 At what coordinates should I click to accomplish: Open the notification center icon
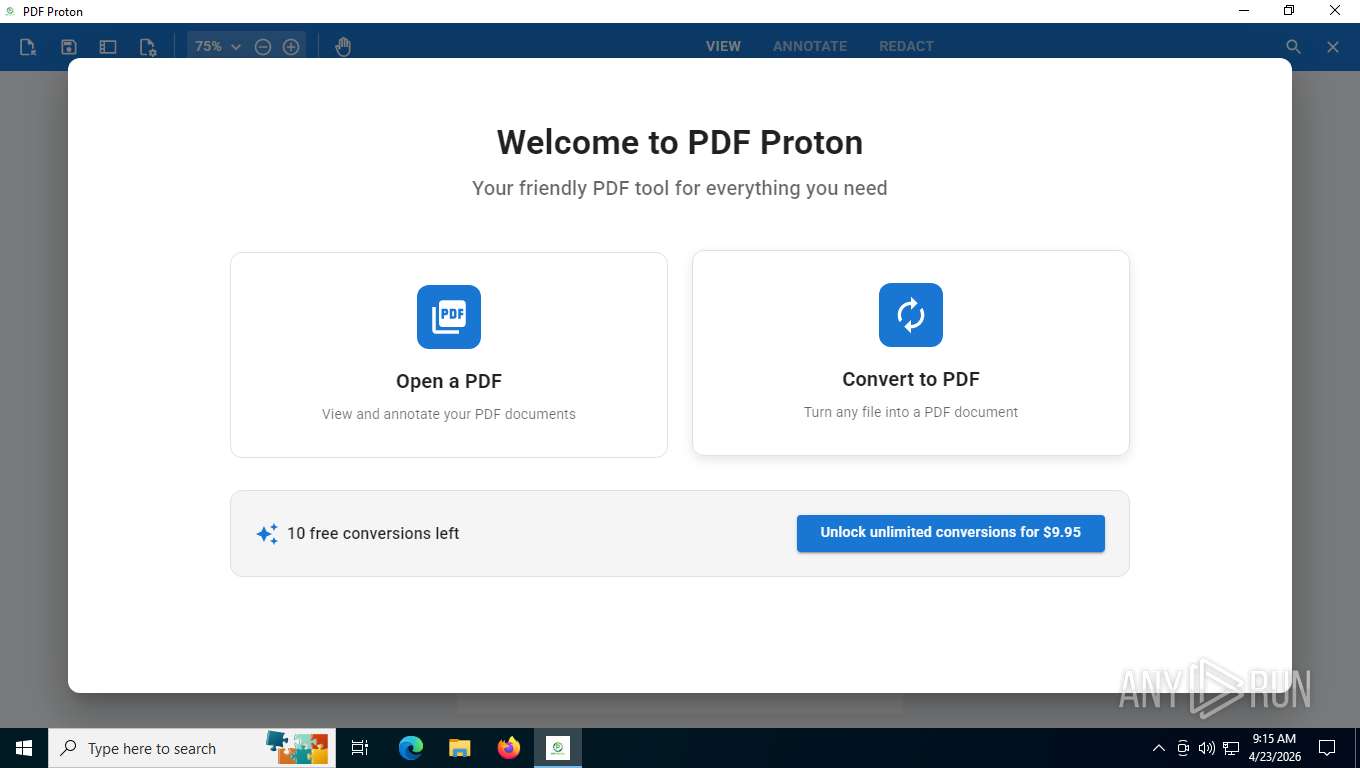click(1327, 748)
